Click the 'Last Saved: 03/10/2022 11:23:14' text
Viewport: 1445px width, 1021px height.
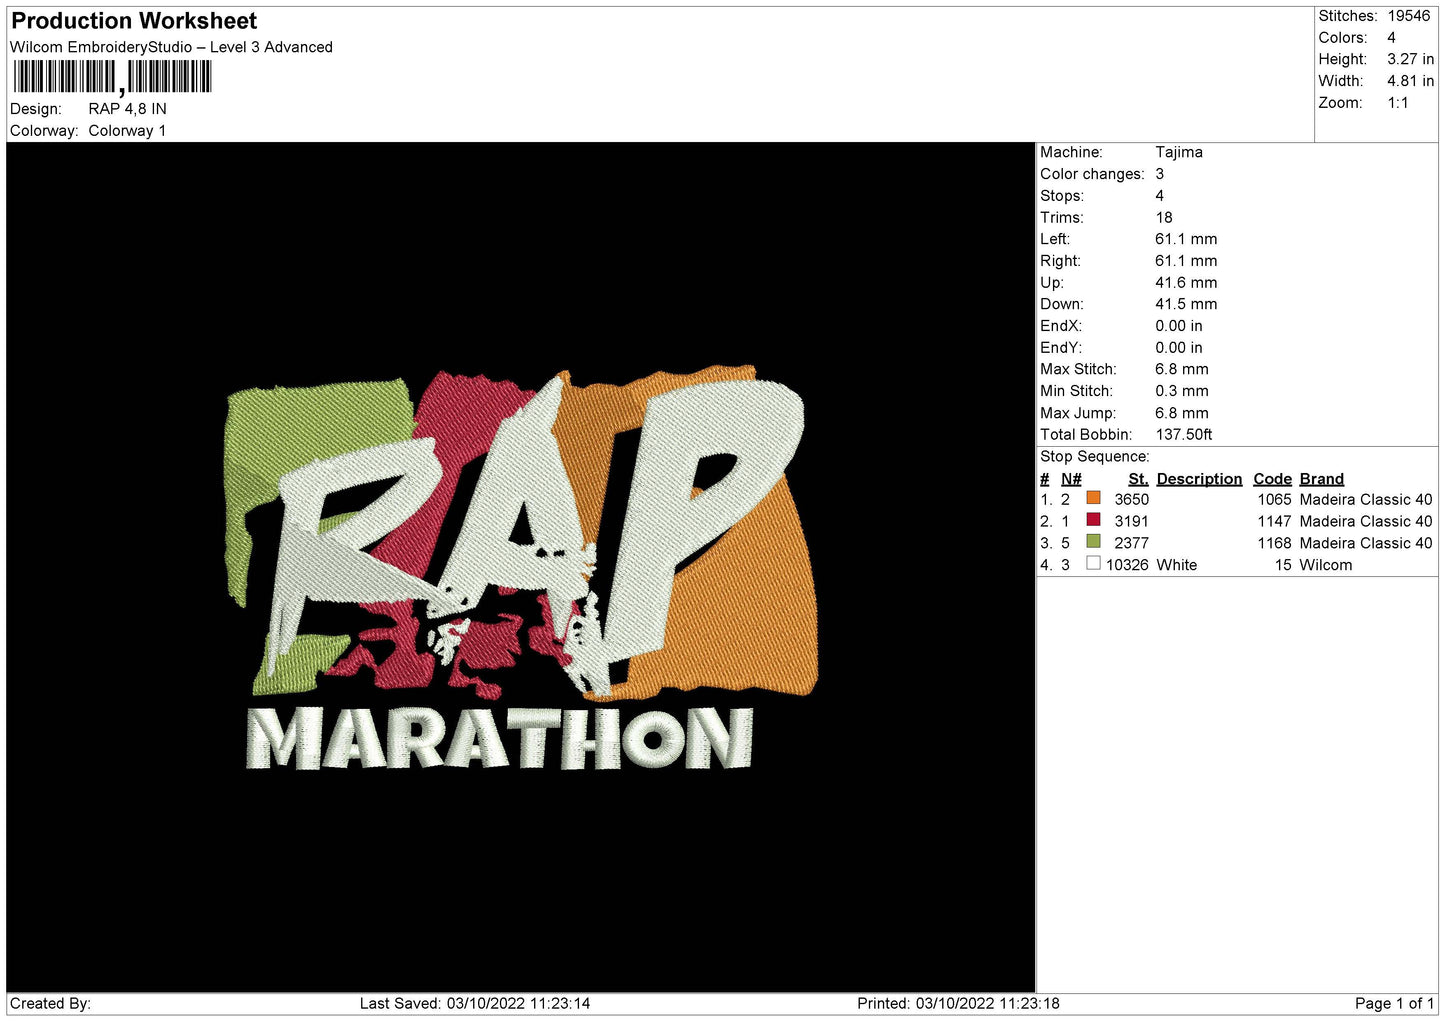[475, 1003]
